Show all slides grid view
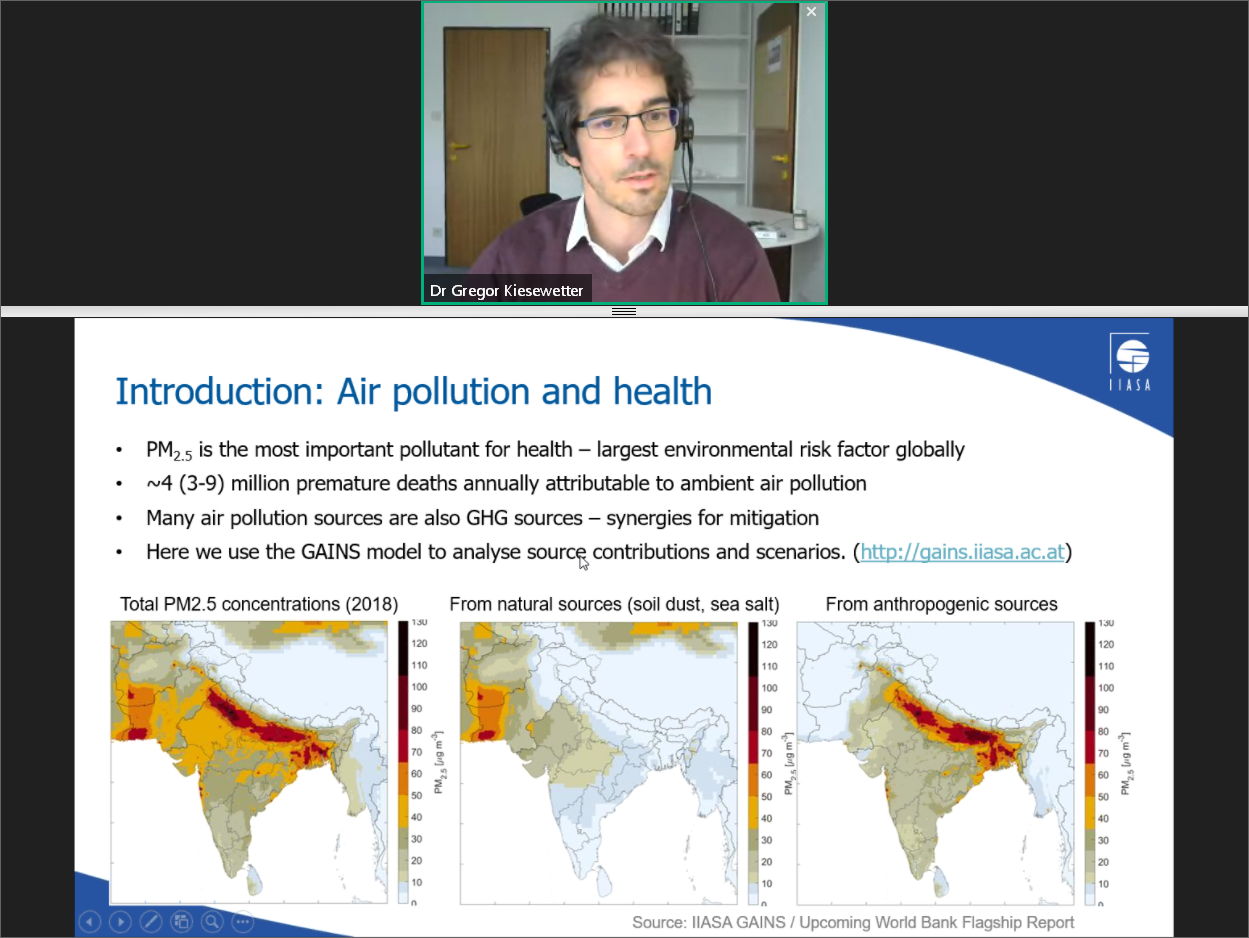 181,921
